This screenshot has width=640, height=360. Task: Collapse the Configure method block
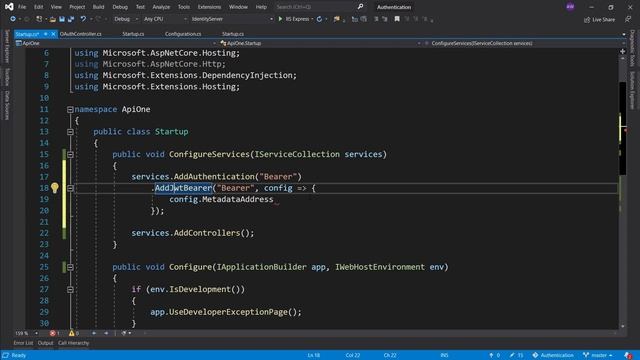coord(70,267)
